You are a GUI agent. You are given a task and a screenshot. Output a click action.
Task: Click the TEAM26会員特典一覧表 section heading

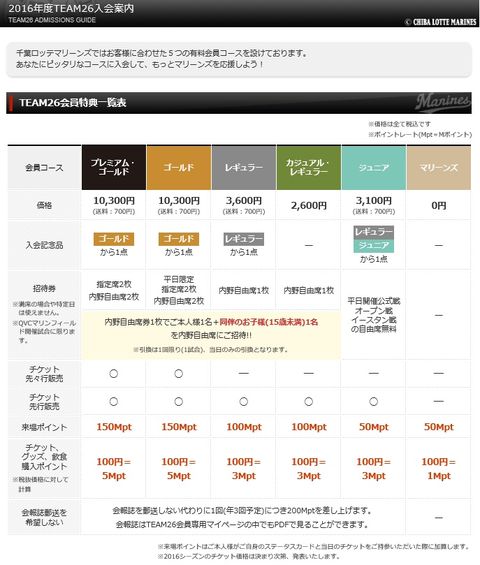72,103
